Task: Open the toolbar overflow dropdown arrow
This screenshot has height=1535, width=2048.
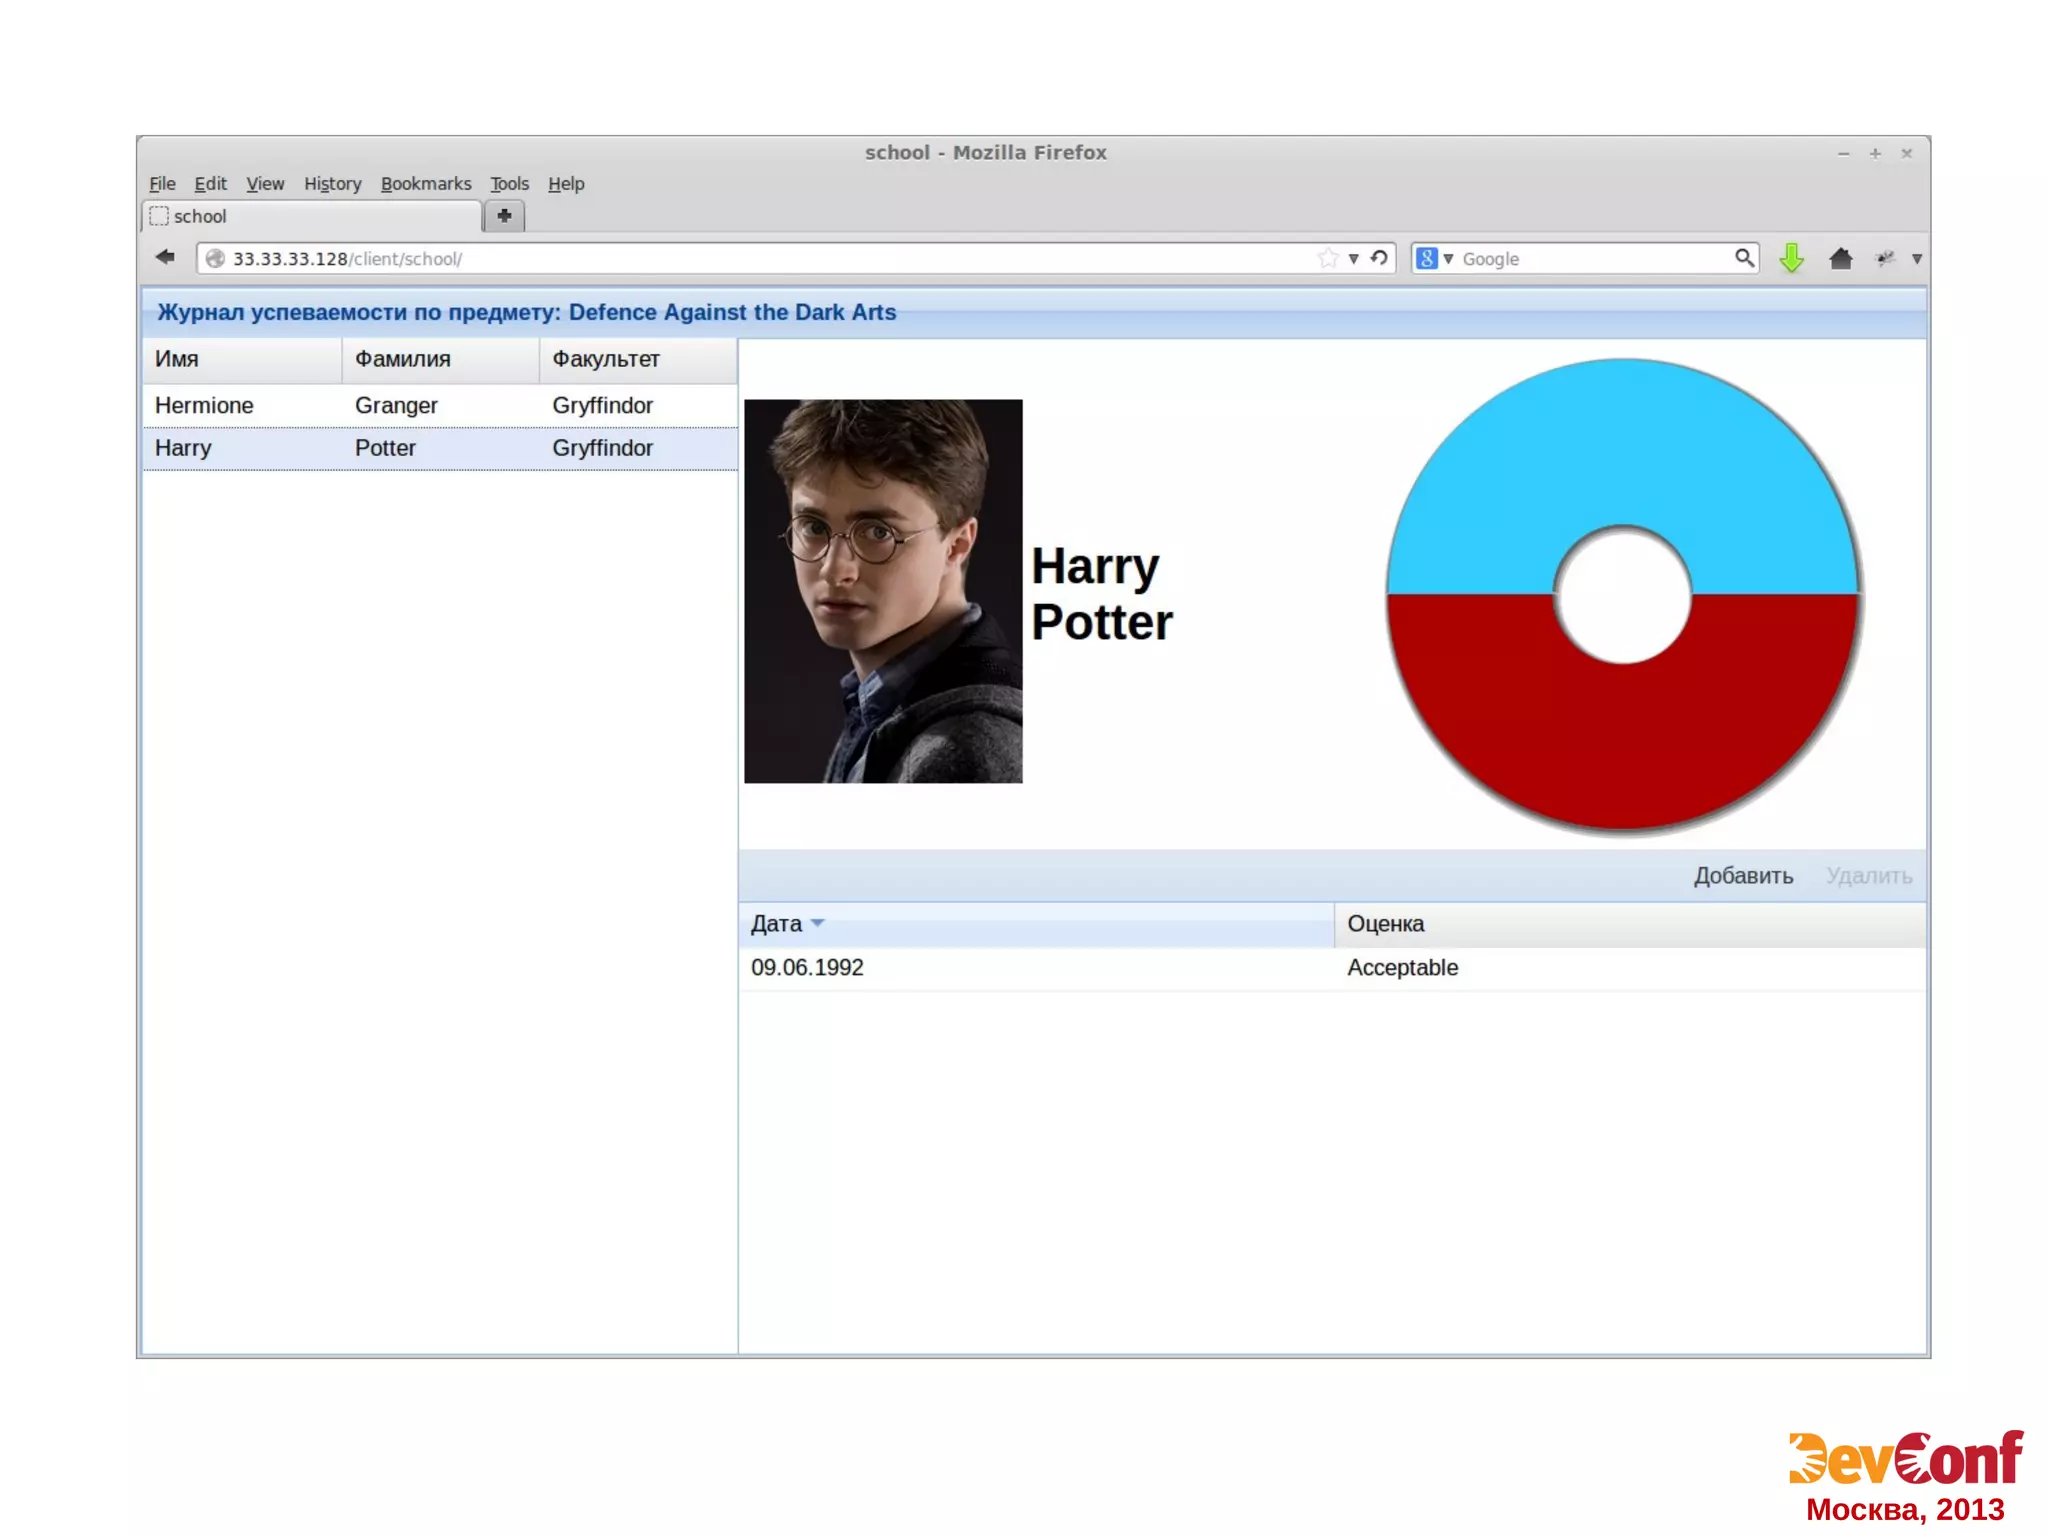Action: tap(1916, 259)
